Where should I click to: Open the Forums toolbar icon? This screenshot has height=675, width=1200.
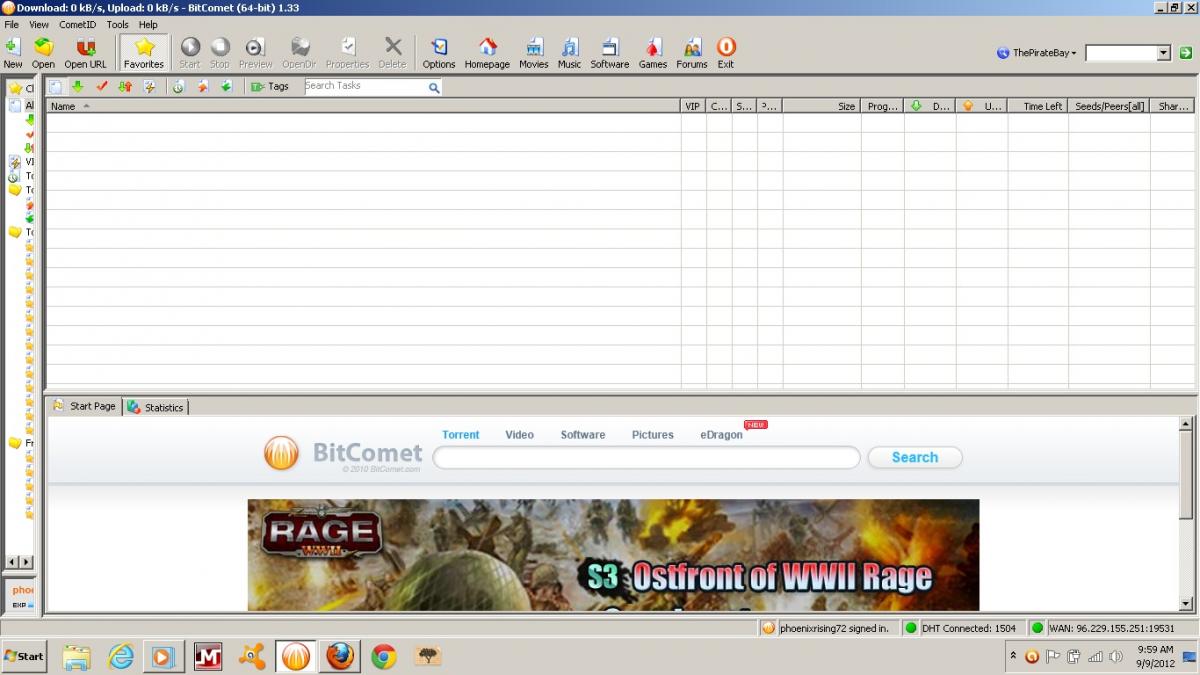pyautogui.click(x=691, y=48)
